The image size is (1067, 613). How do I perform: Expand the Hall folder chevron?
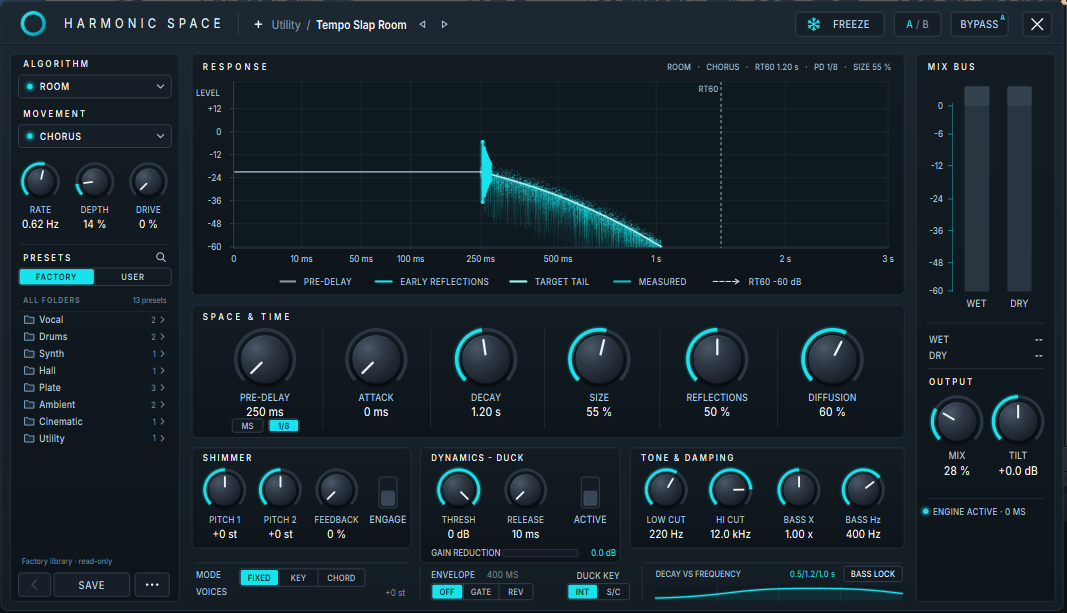[x=162, y=371]
